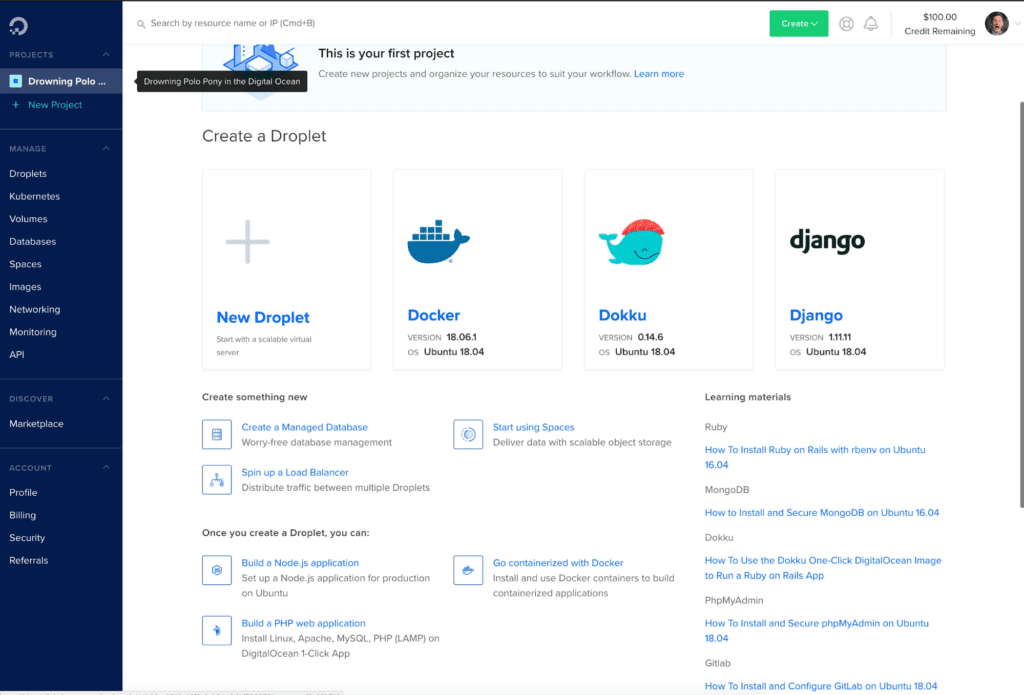Open the Install and Secure phpMyAdmin tutorial
The height and width of the screenshot is (695, 1024).
coord(816,631)
